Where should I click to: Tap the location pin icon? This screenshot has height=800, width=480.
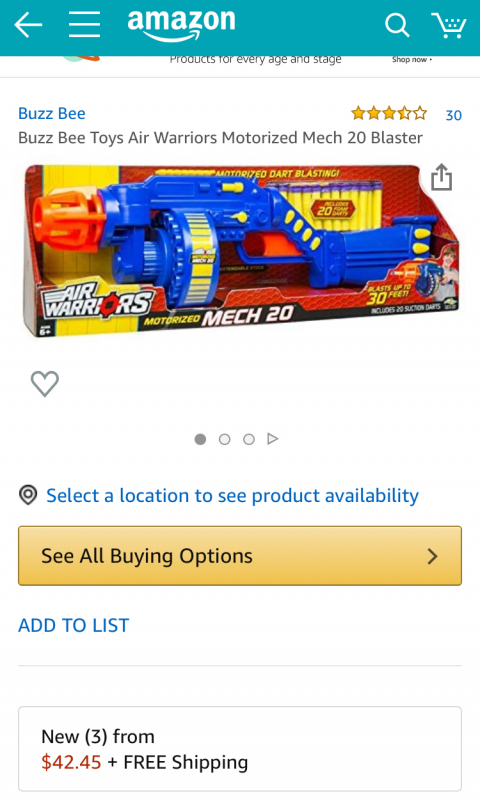point(28,495)
